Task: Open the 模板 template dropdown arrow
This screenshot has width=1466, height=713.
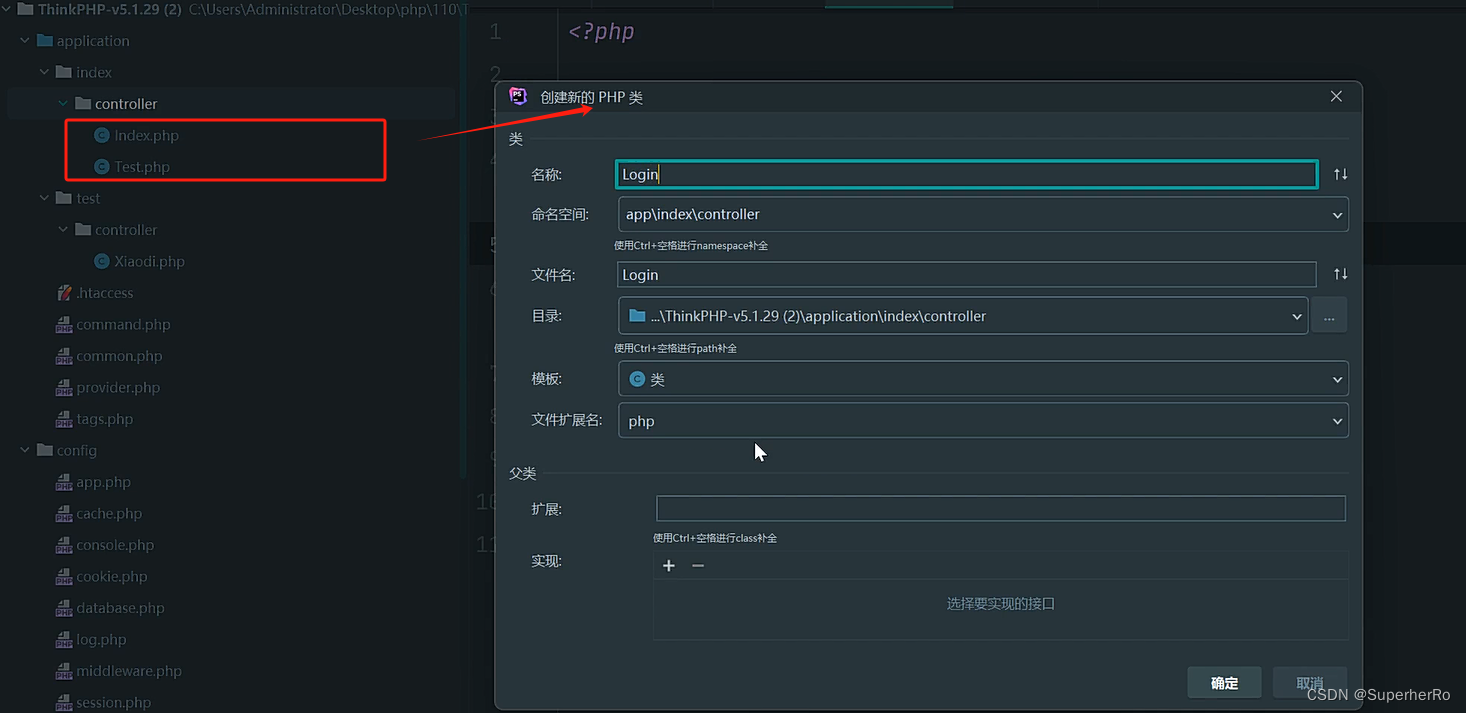Action: click(1337, 380)
